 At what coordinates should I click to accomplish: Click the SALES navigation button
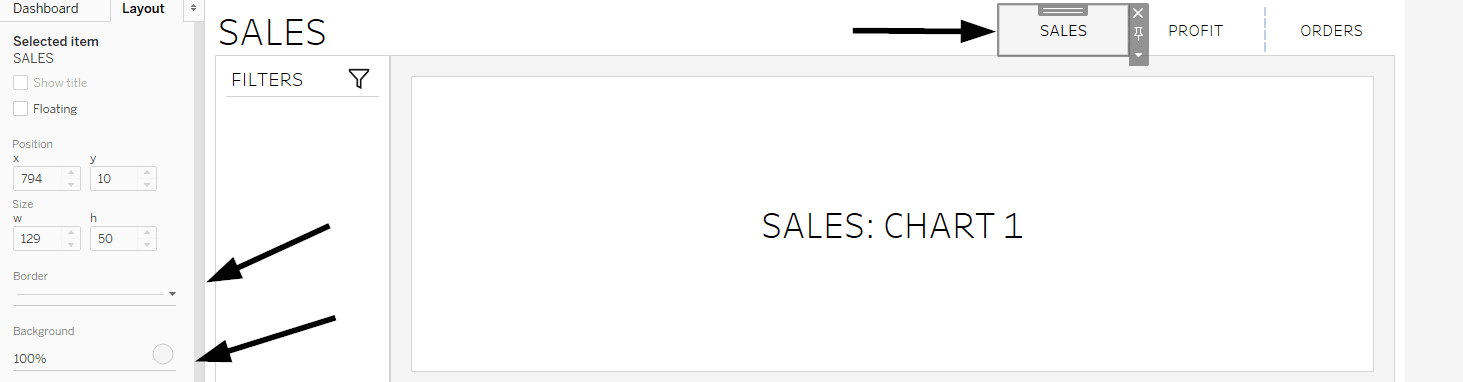point(1063,31)
